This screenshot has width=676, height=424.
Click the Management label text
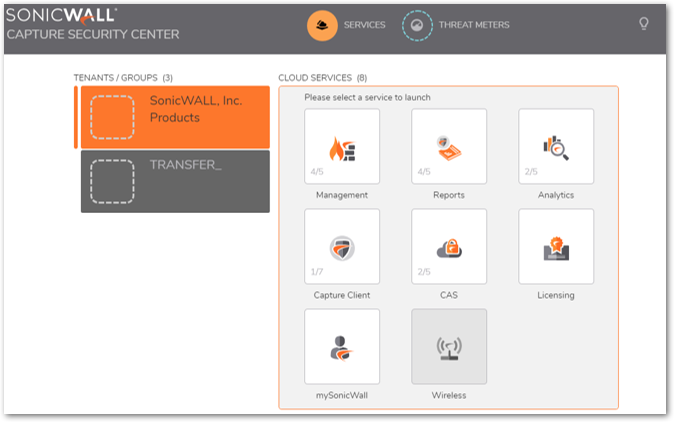342,195
